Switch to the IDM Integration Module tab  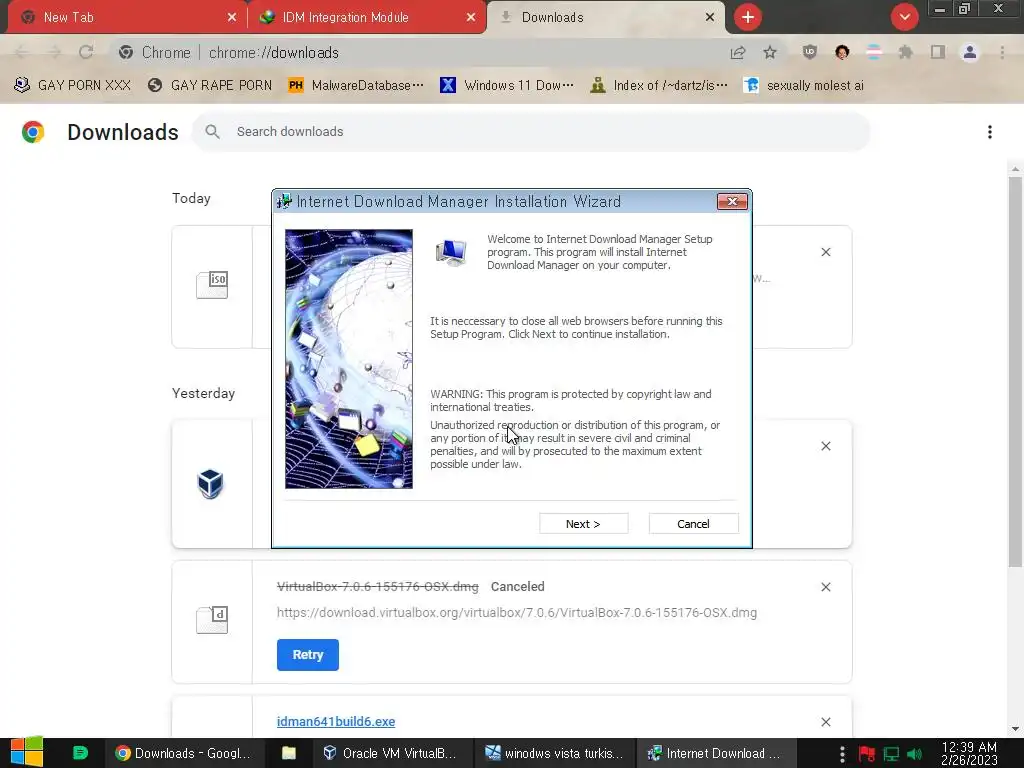click(x=366, y=18)
